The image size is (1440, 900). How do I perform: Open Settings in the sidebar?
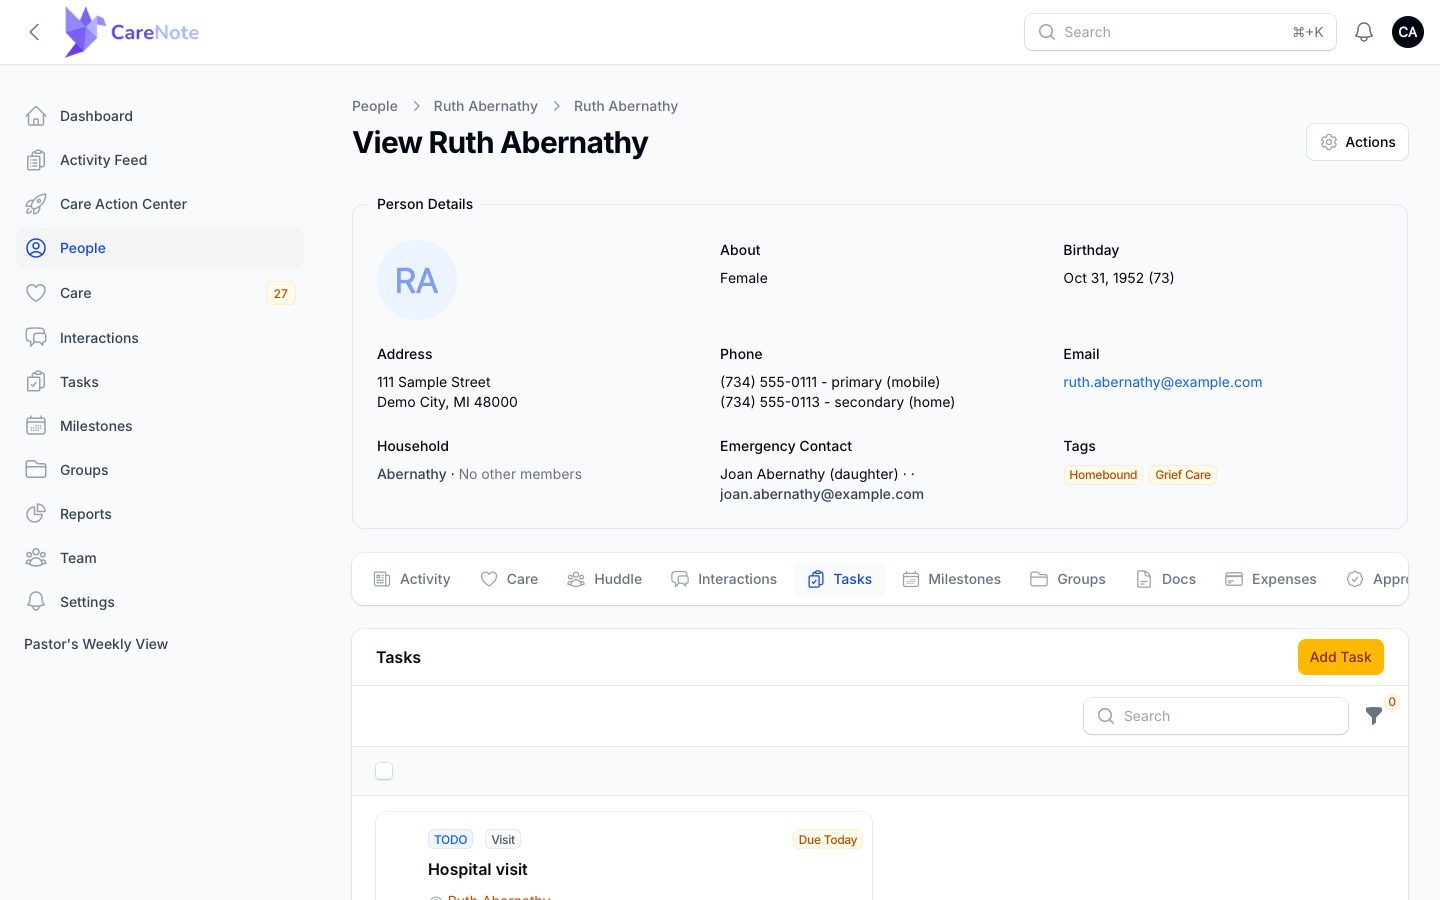coord(160,602)
